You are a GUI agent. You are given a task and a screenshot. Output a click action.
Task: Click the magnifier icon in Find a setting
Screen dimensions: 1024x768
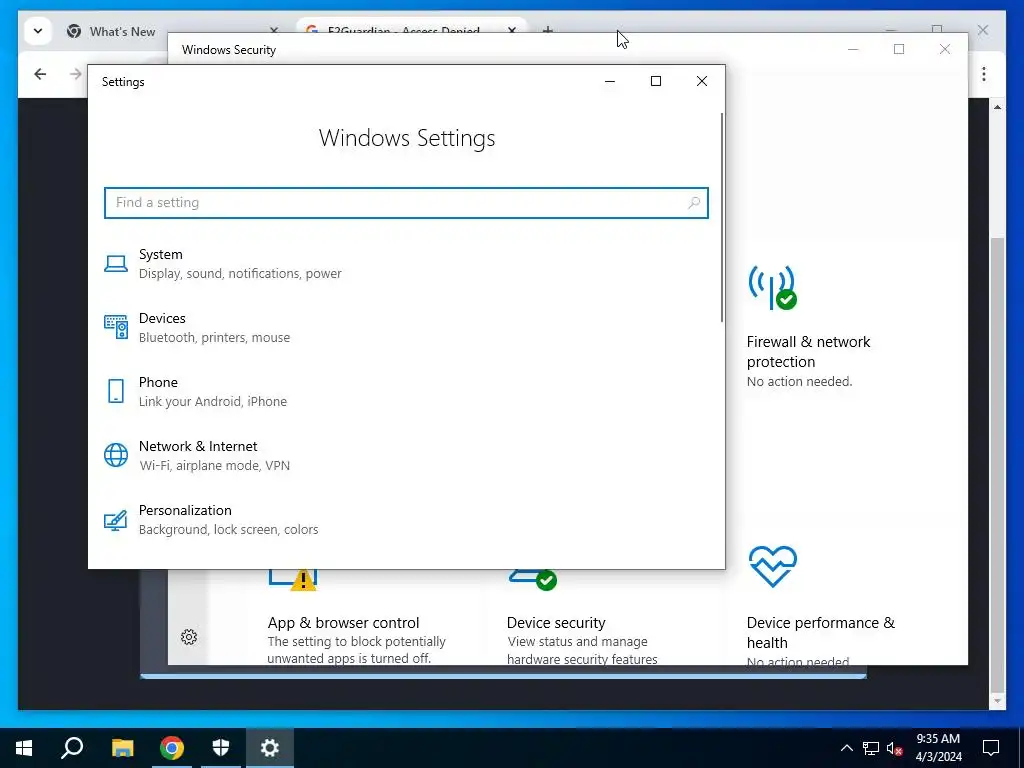(694, 202)
